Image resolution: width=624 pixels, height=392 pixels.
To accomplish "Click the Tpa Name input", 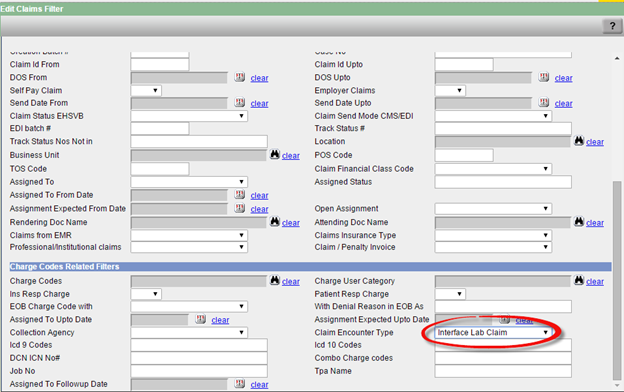I will coord(503,371).
